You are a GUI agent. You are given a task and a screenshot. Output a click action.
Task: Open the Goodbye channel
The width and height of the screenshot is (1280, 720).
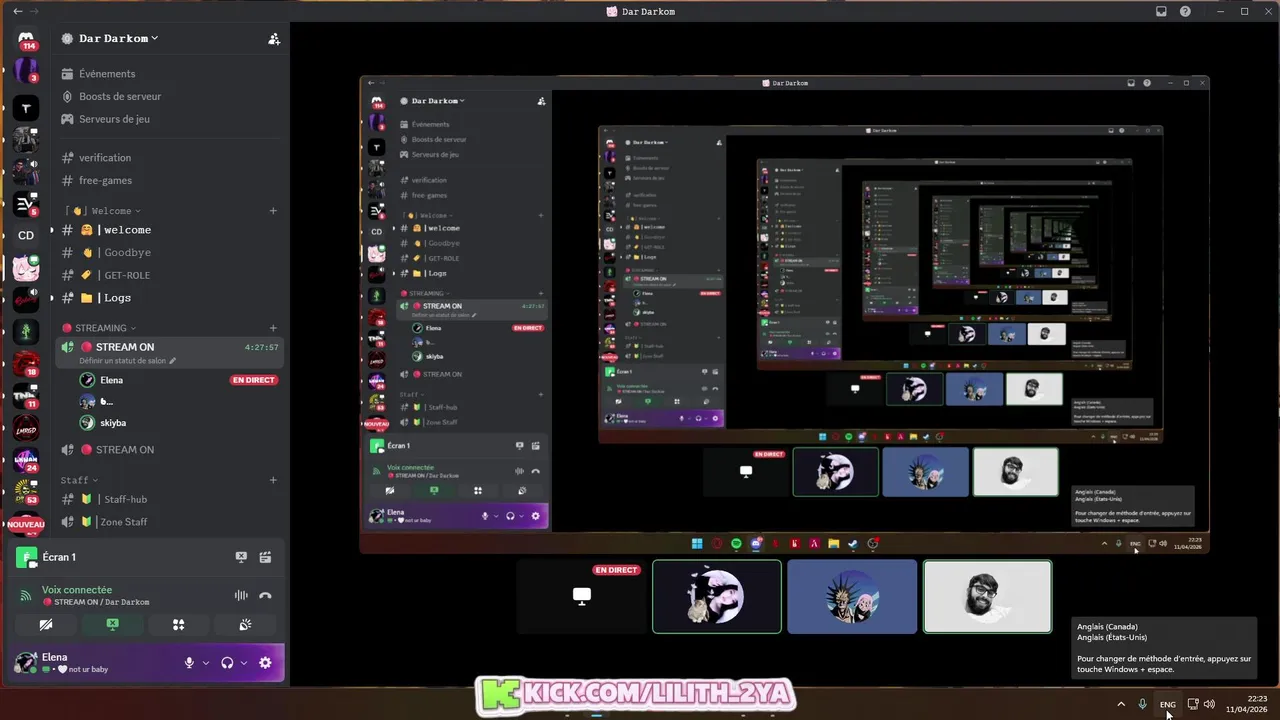pyautogui.click(x=170, y=253)
